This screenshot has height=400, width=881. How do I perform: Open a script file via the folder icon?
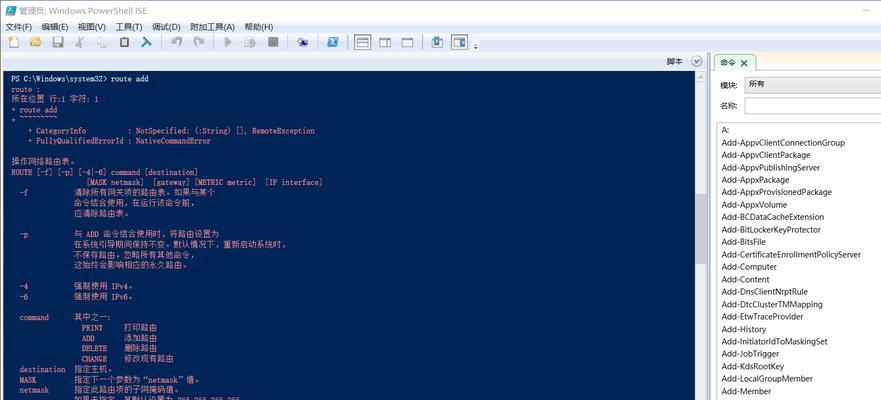click(35, 42)
